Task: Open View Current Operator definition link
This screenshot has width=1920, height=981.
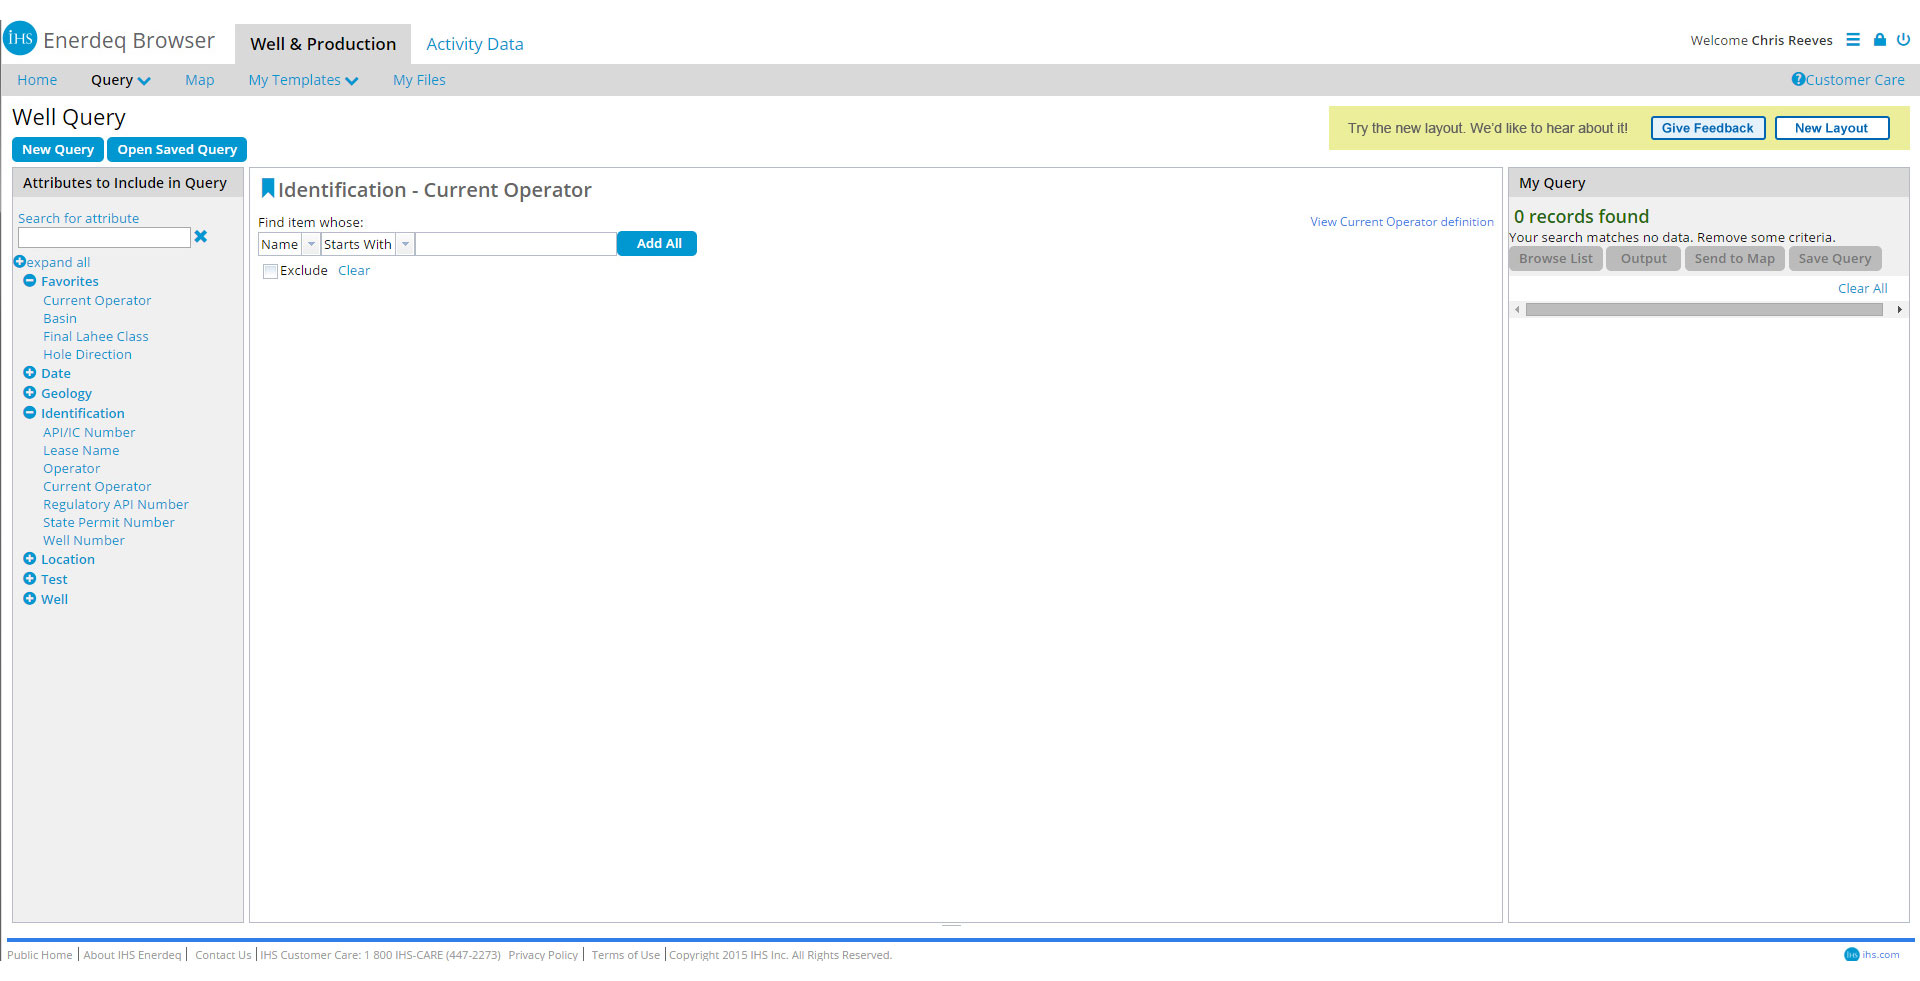Action: [1402, 222]
